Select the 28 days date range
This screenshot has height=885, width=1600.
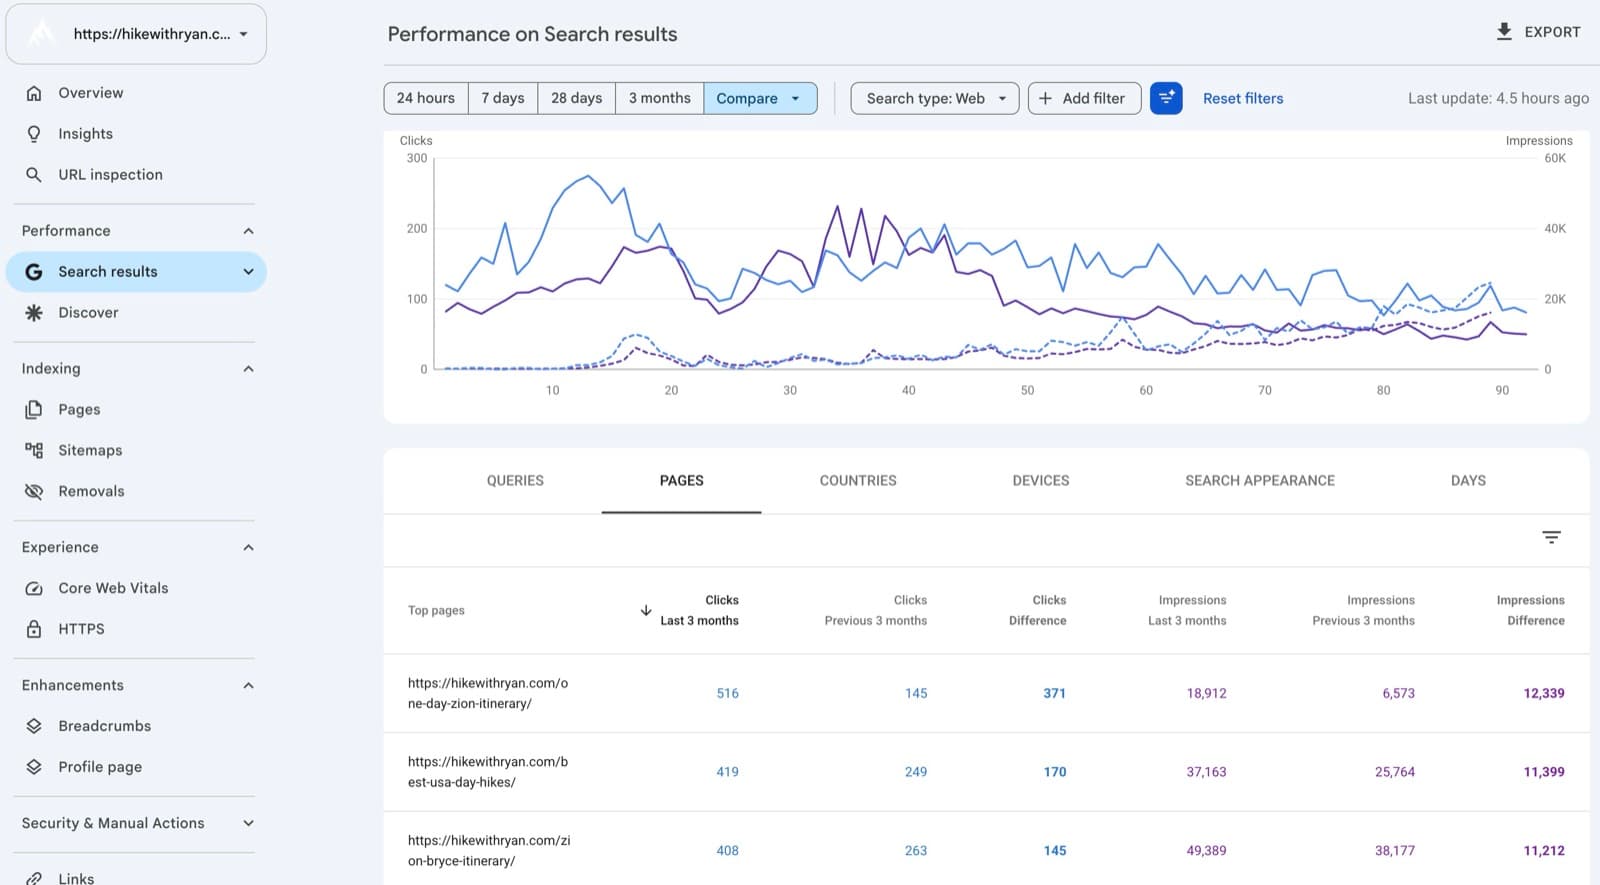click(577, 98)
